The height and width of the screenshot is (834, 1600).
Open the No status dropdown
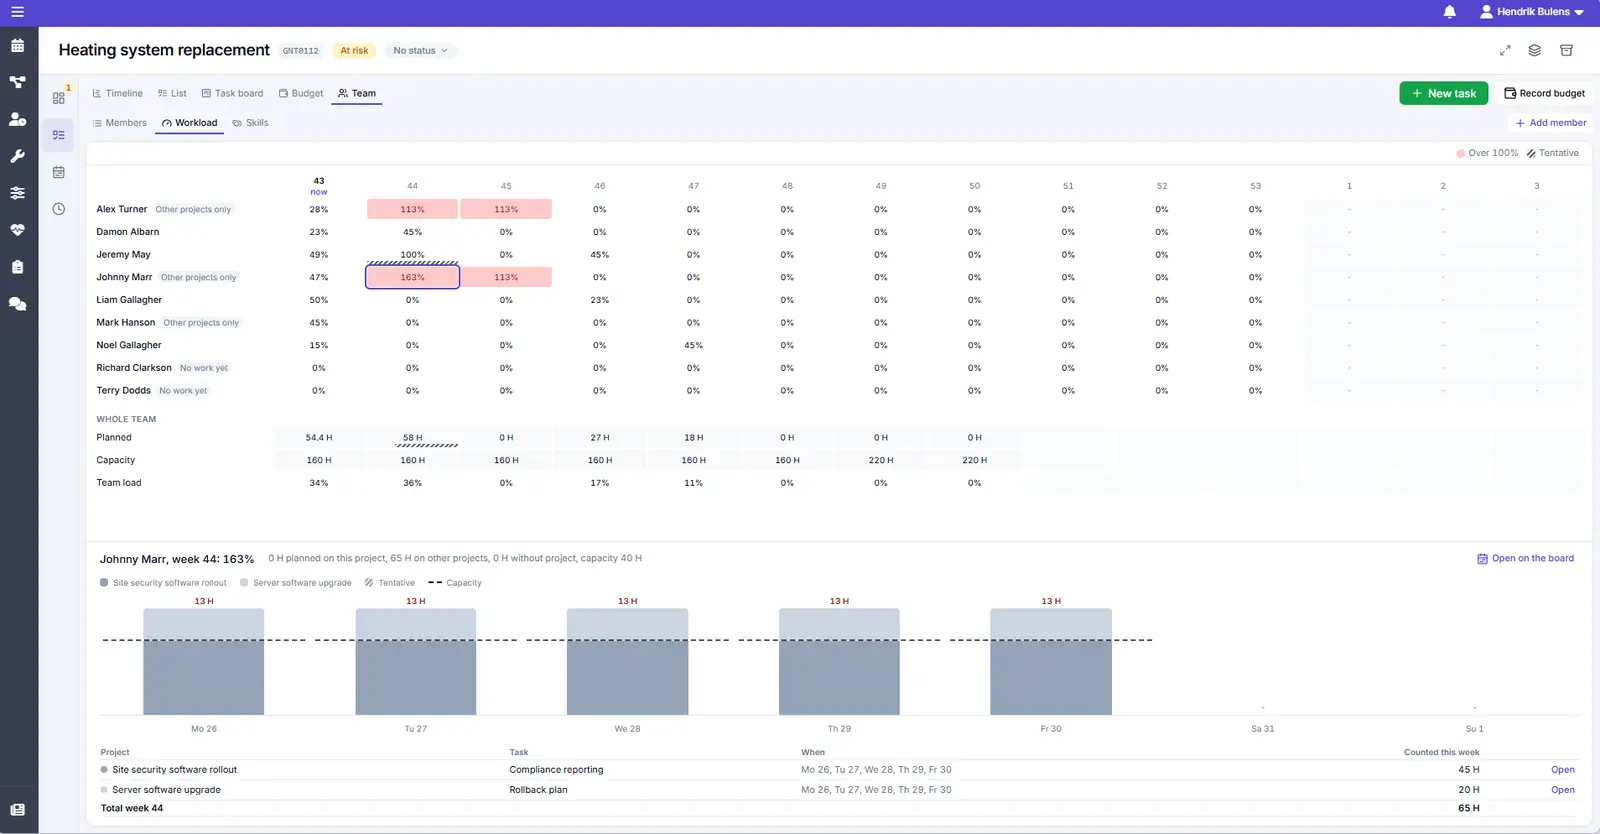pos(420,50)
